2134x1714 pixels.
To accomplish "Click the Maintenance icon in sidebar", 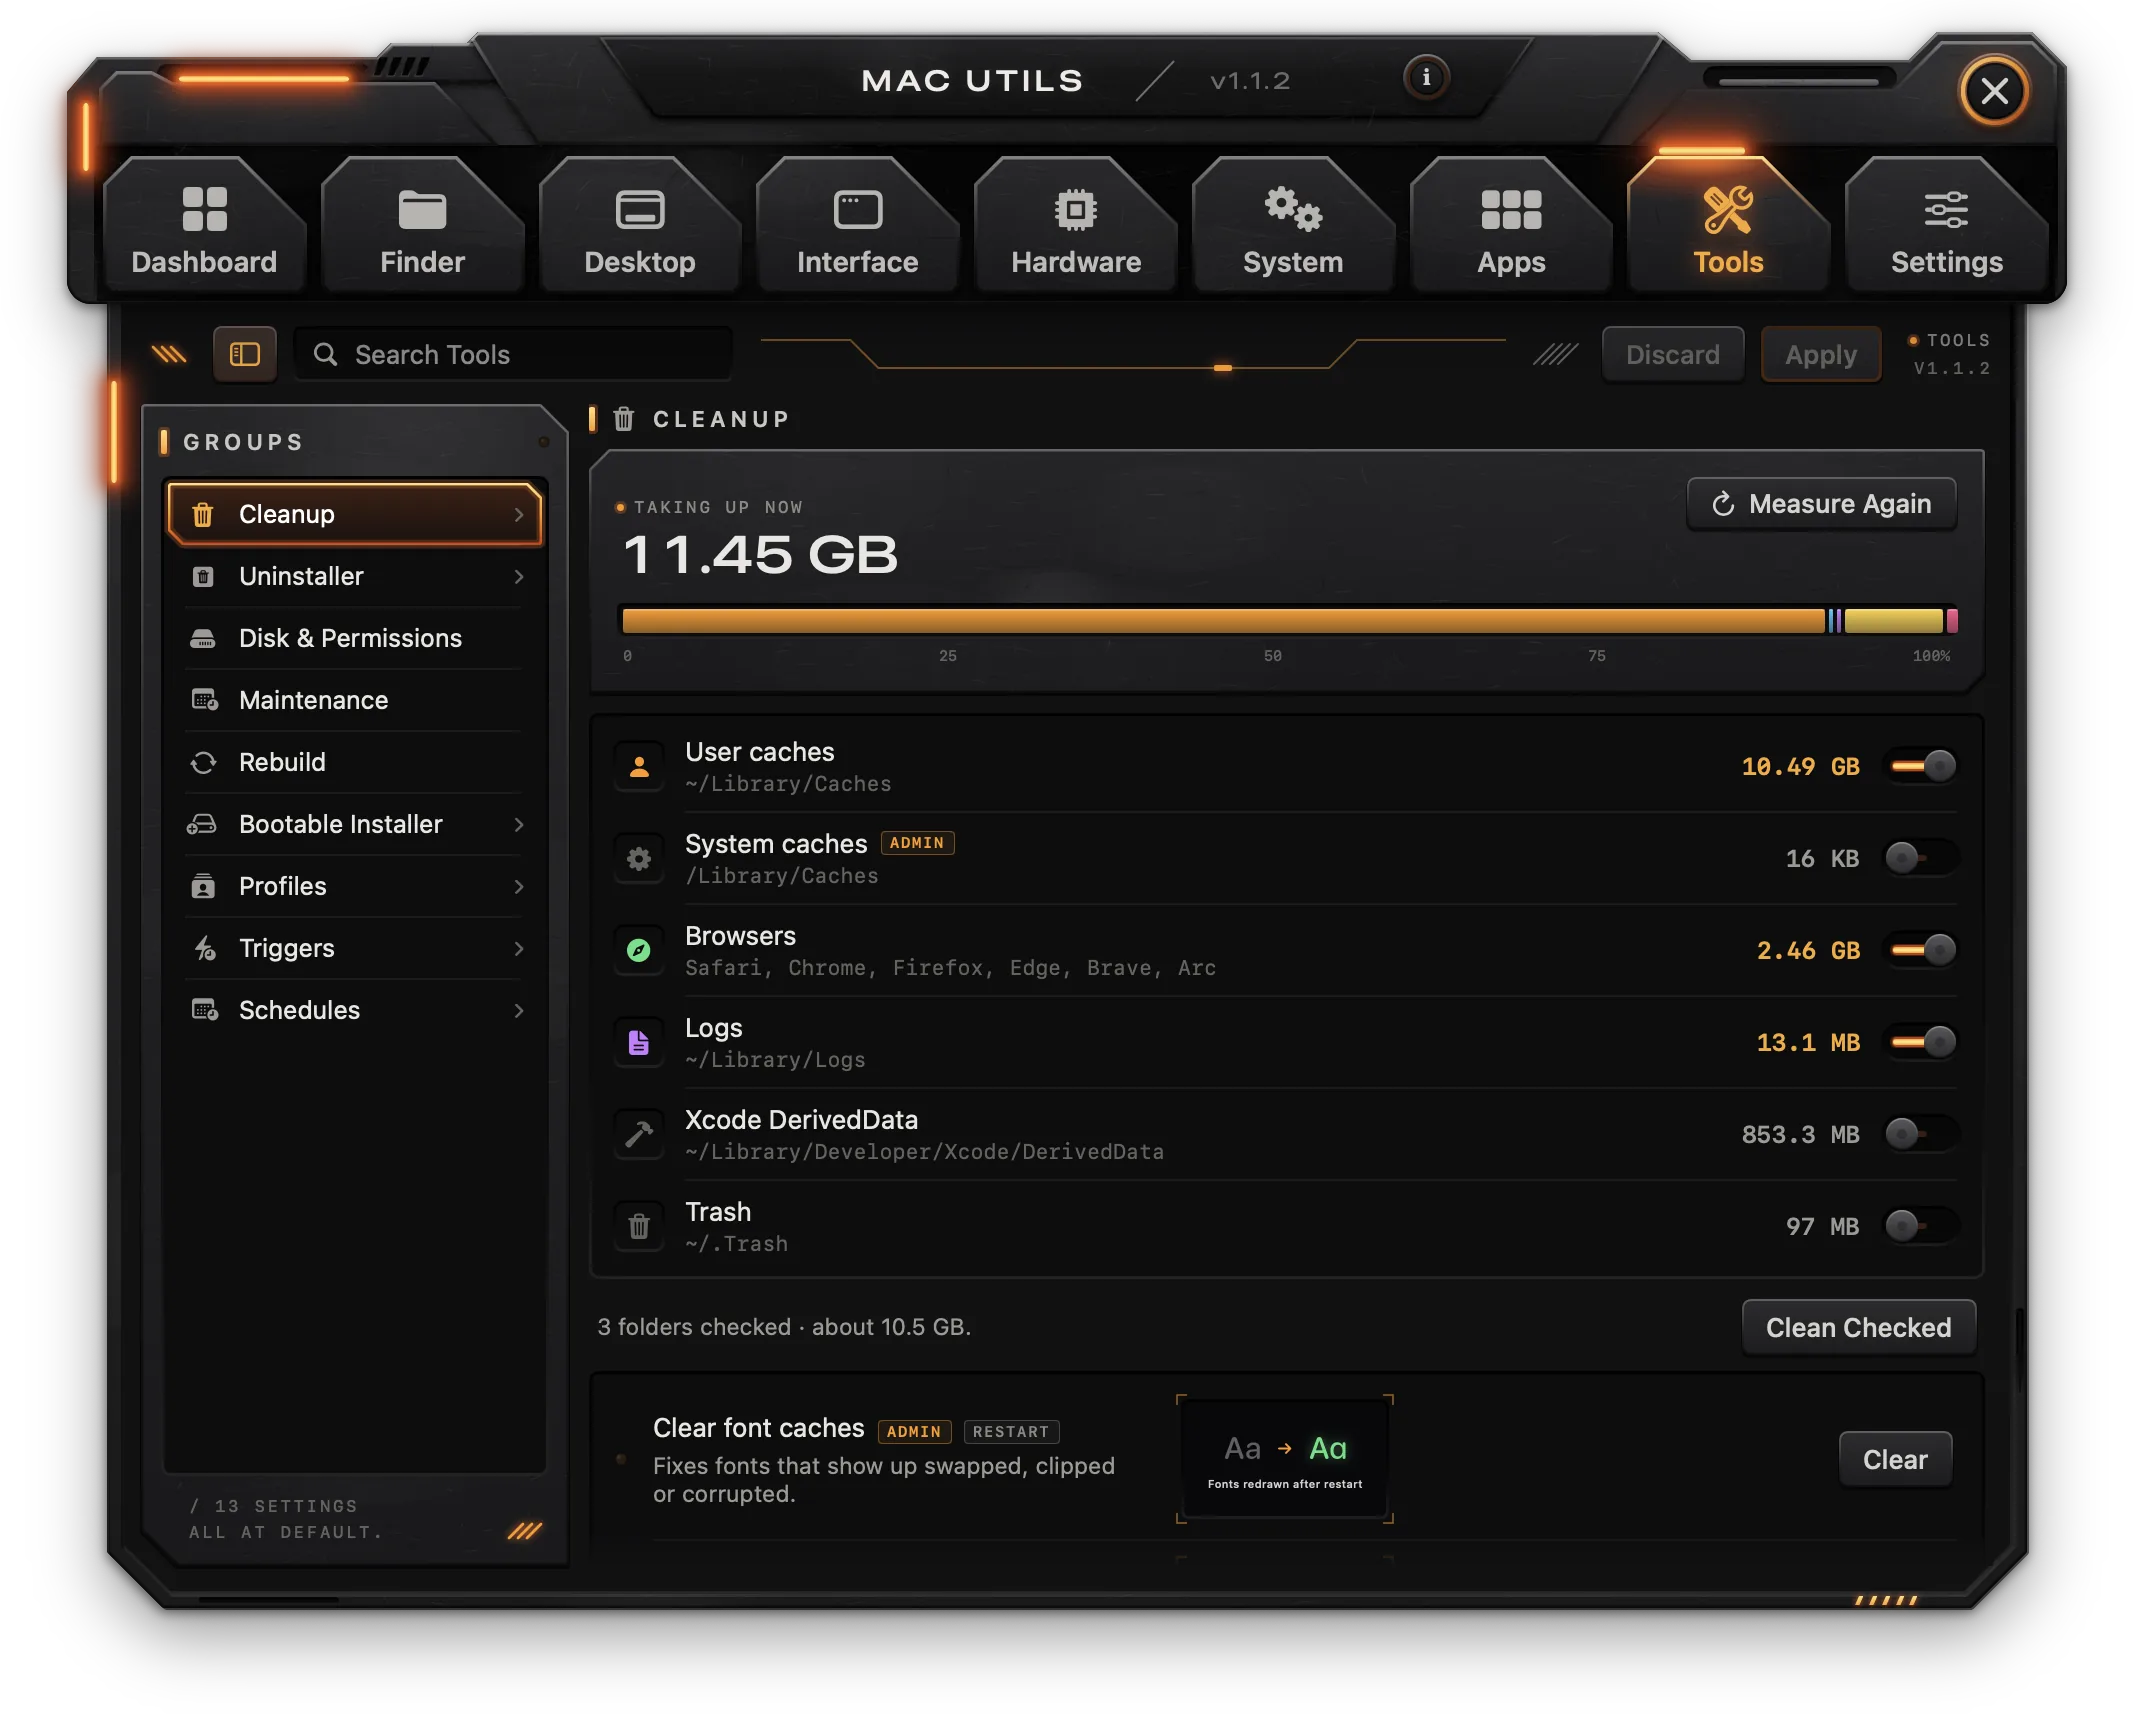I will pyautogui.click(x=204, y=700).
